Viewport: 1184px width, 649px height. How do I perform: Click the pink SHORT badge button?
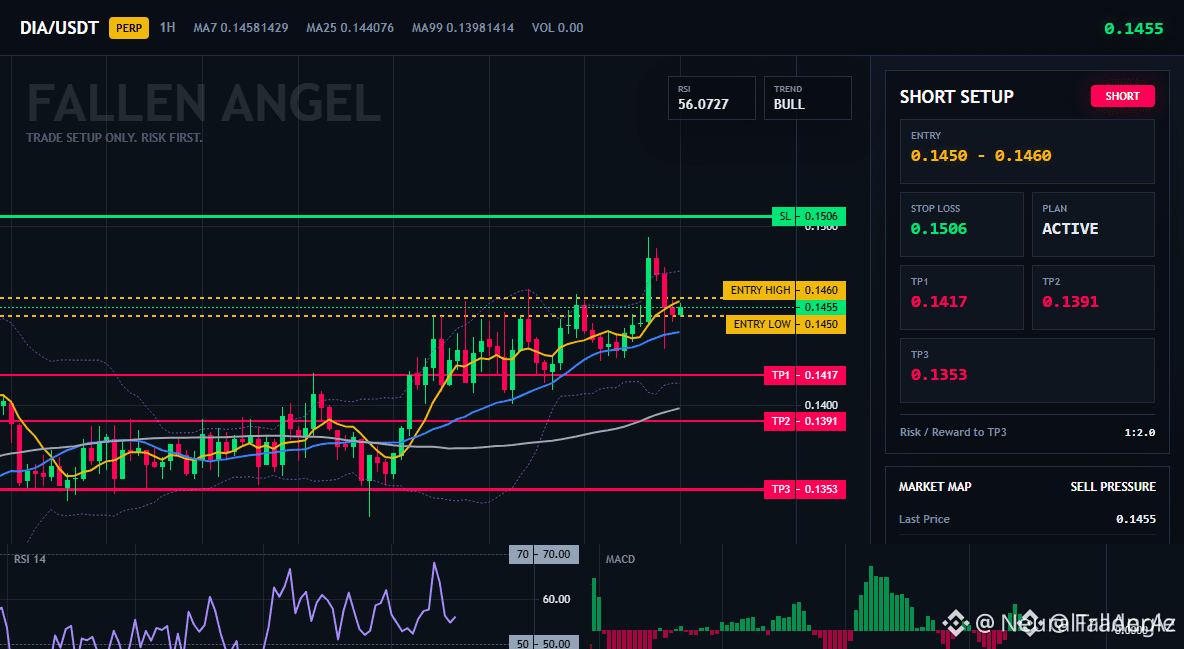pyautogui.click(x=1122, y=96)
